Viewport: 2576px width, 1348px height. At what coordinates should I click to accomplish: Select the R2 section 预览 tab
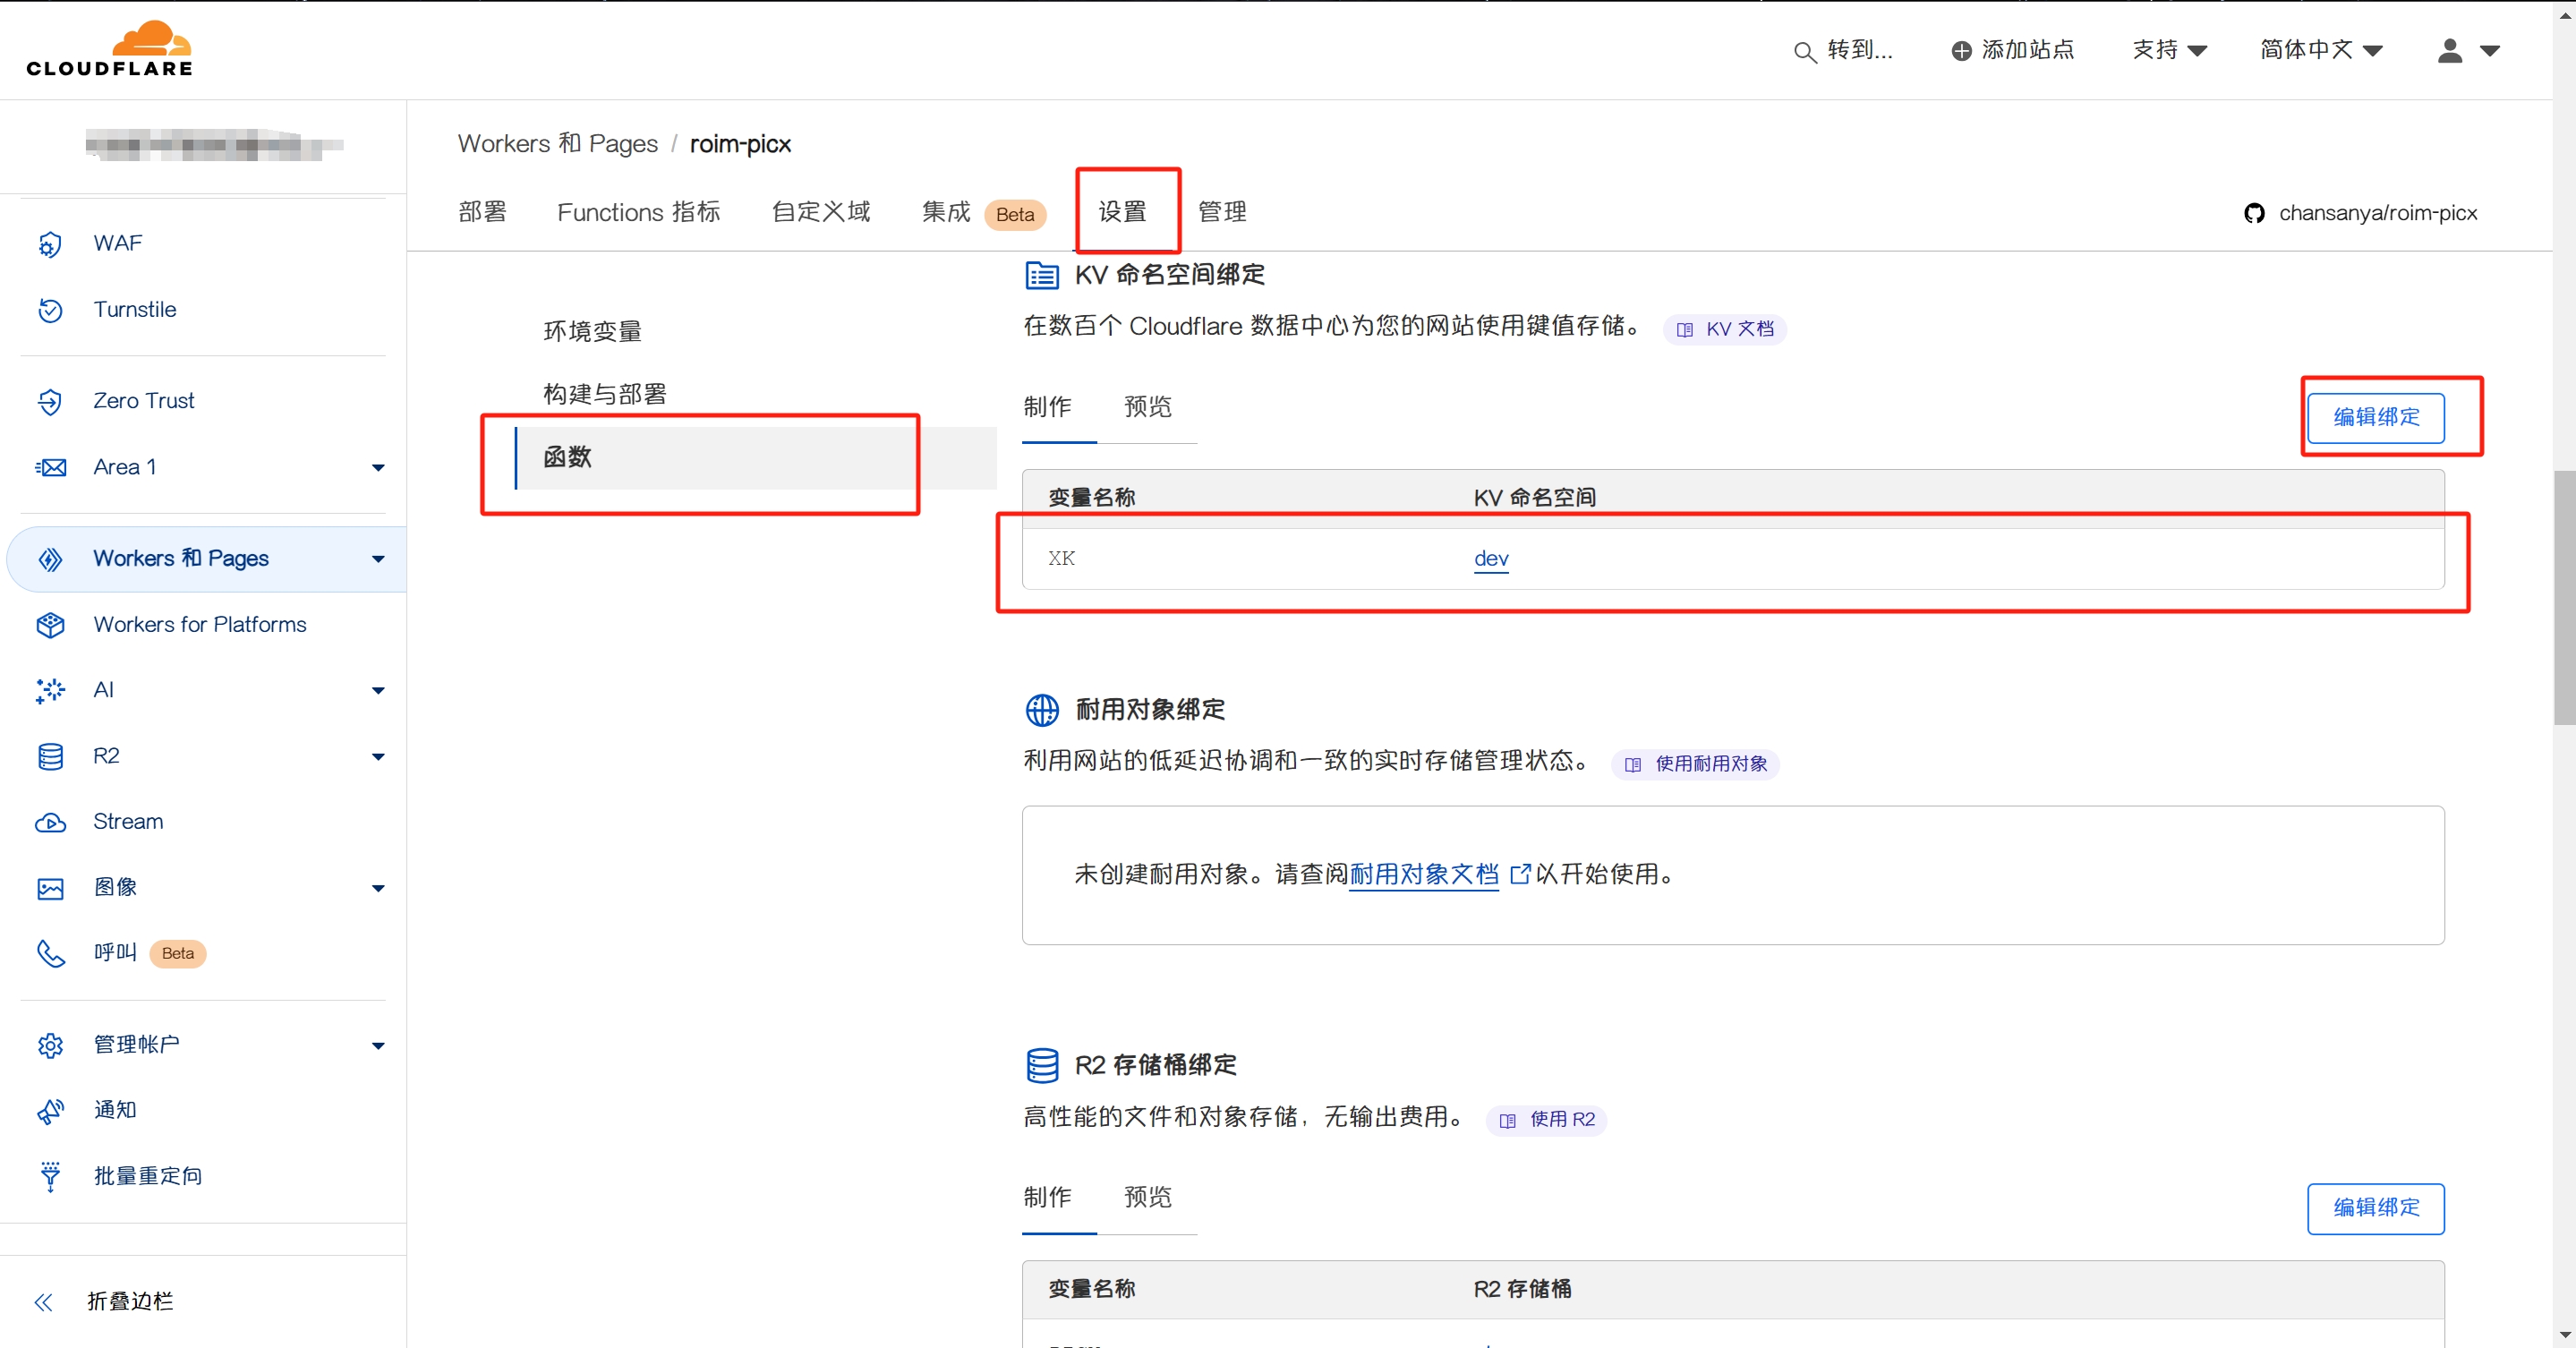[x=1147, y=1197]
